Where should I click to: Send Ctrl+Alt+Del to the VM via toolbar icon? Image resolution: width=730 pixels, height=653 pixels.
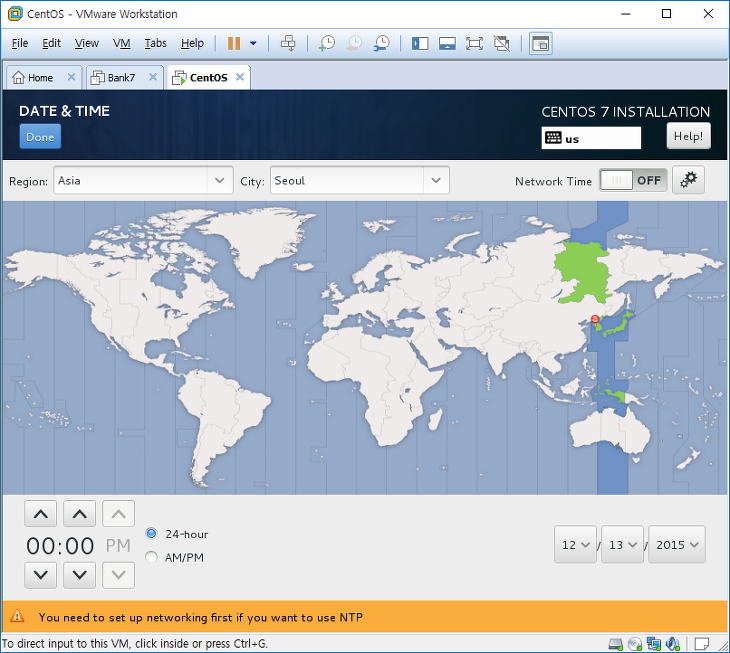[288, 44]
